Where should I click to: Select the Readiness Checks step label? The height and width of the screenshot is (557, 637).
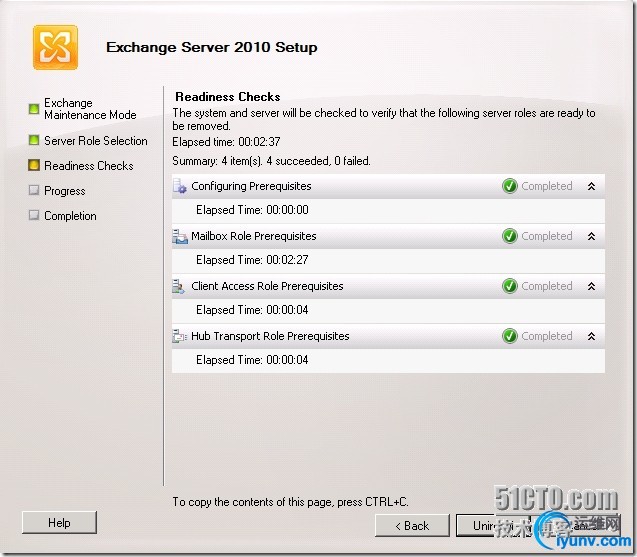89,166
